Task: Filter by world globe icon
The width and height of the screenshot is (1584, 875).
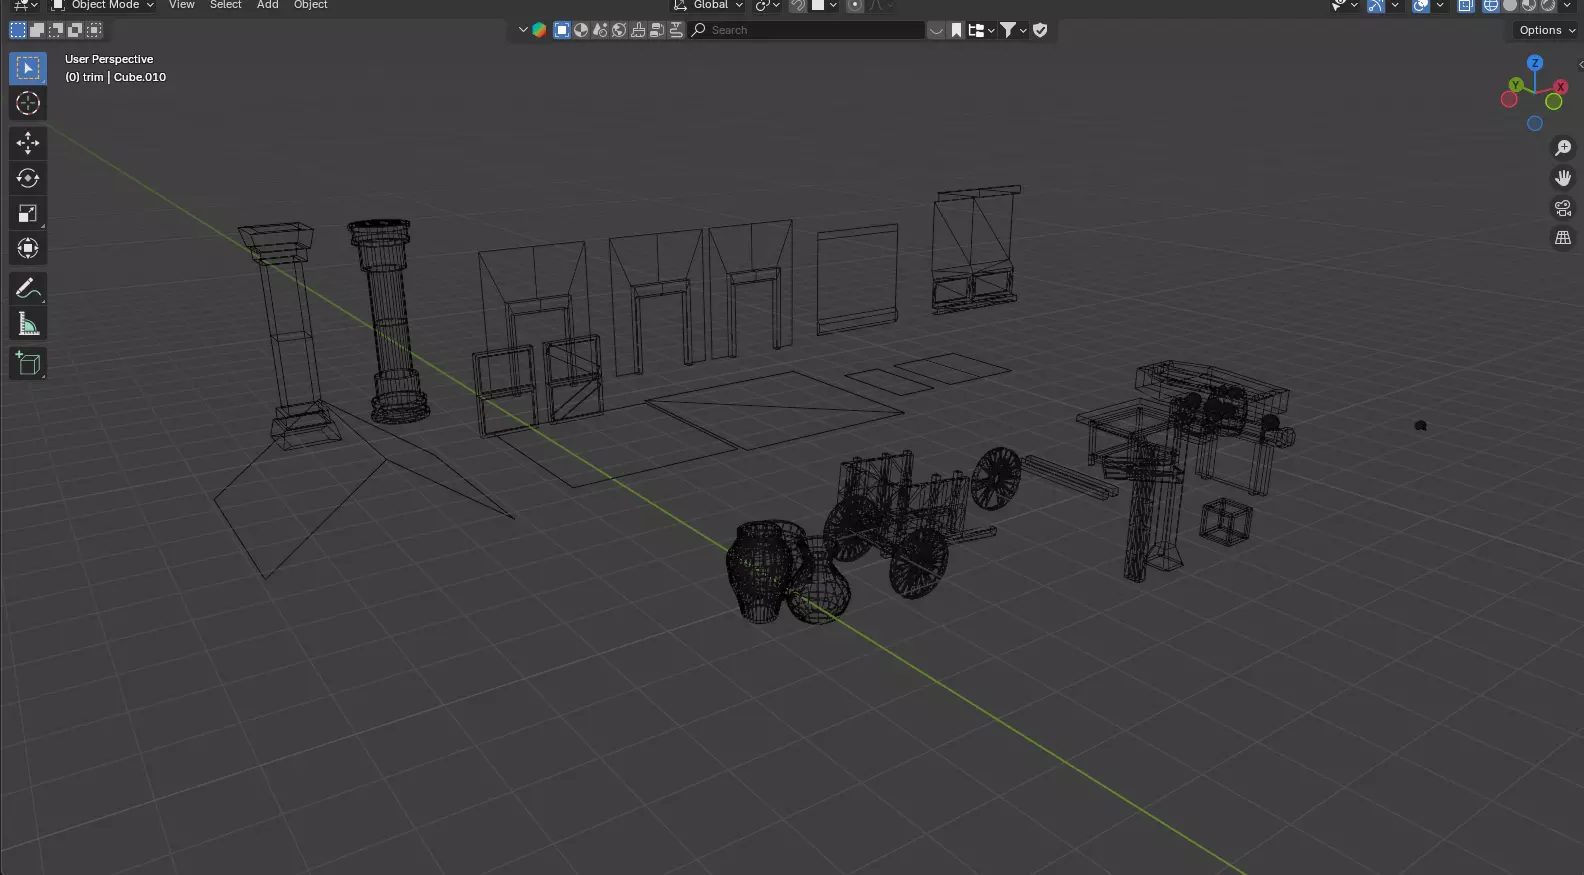Action: [x=619, y=30]
